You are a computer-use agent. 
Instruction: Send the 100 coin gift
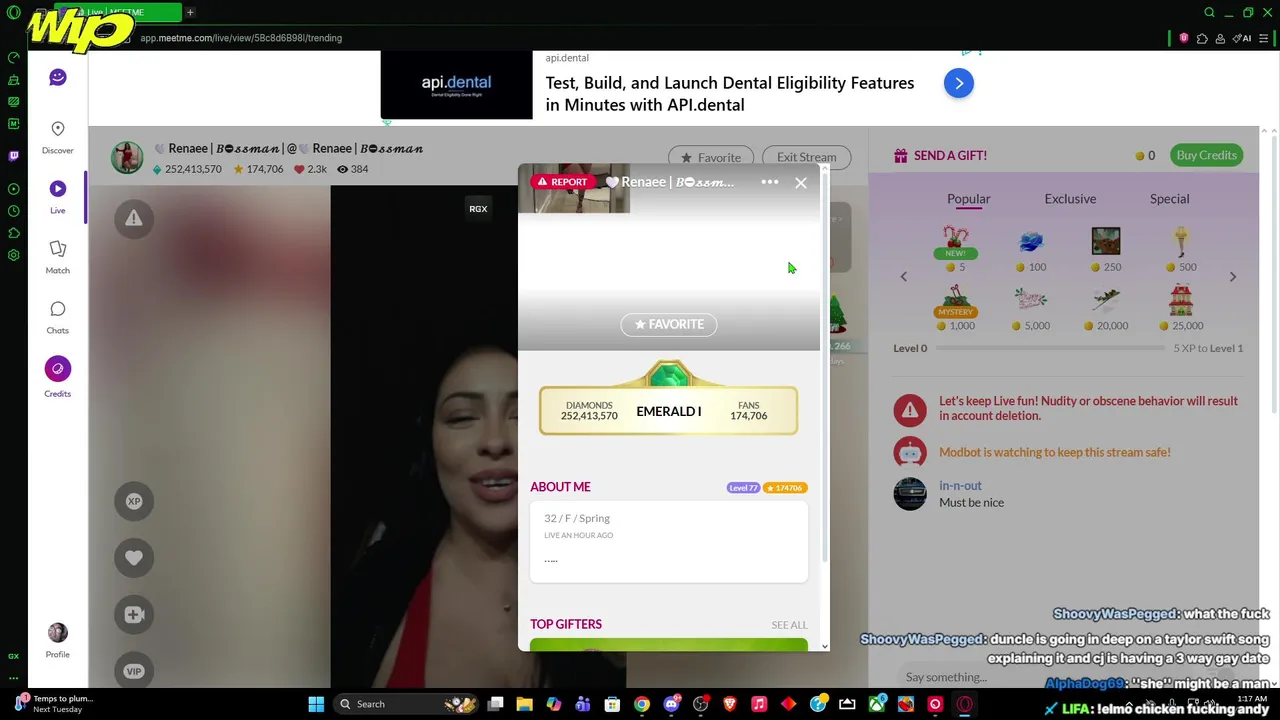coord(1031,248)
